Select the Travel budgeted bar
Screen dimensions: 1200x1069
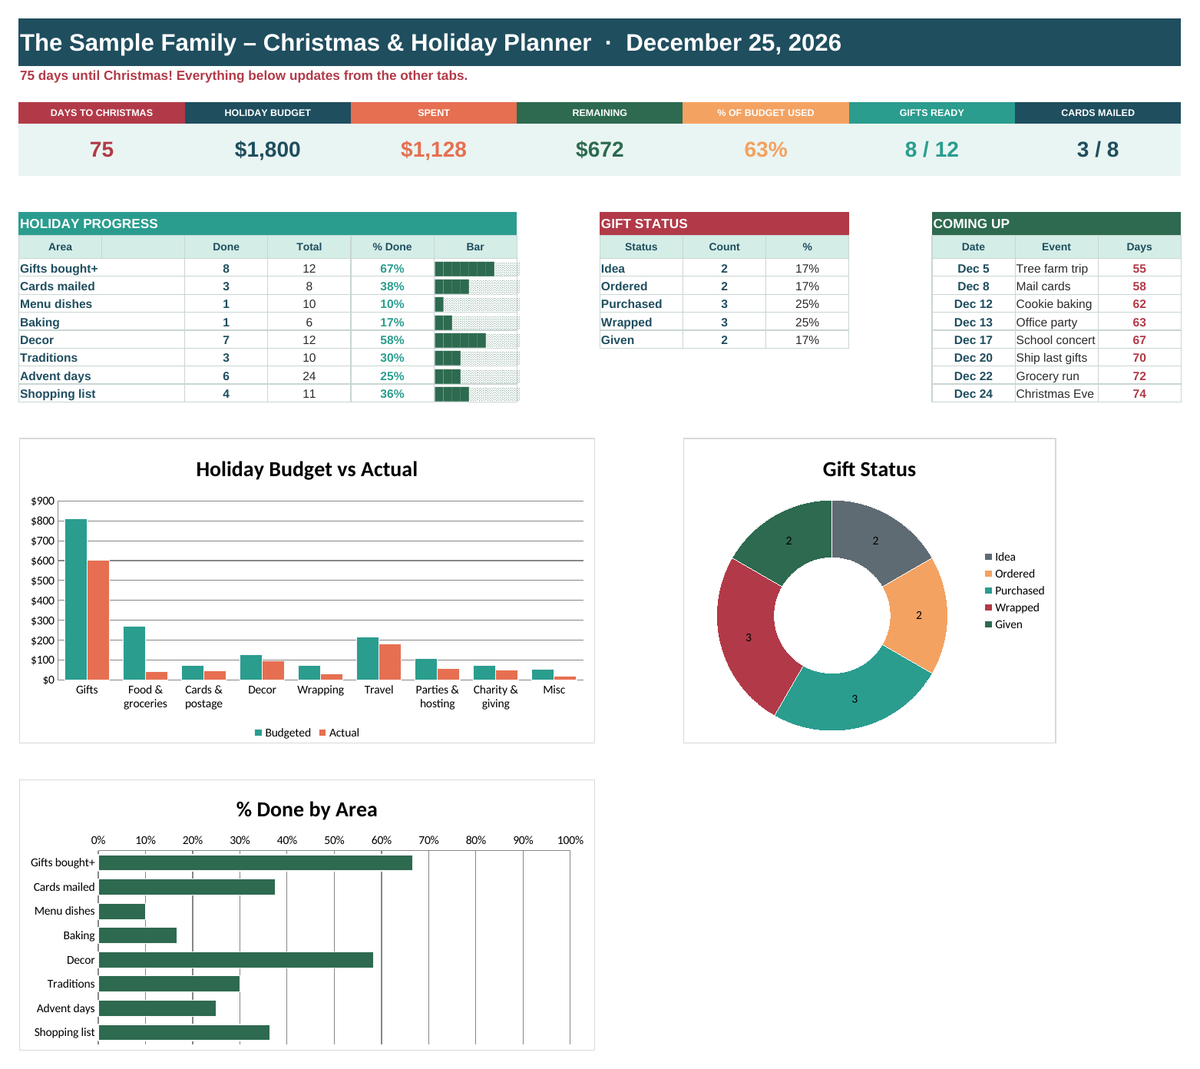(368, 659)
